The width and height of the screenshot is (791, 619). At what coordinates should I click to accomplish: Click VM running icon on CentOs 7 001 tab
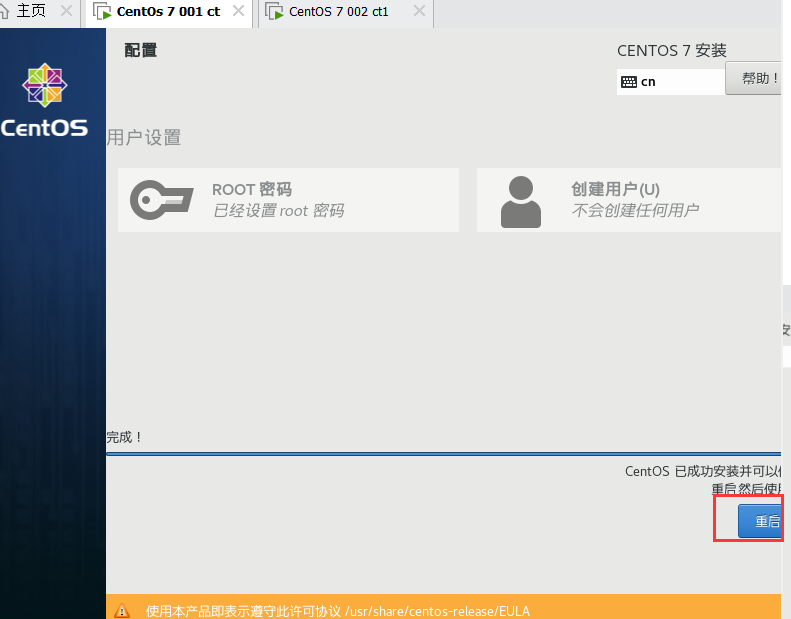[102, 12]
